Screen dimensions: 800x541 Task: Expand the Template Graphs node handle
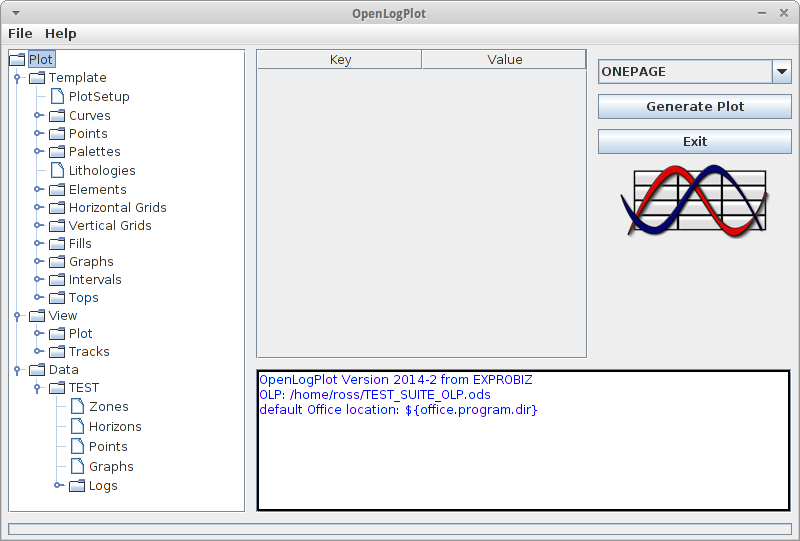point(37,261)
